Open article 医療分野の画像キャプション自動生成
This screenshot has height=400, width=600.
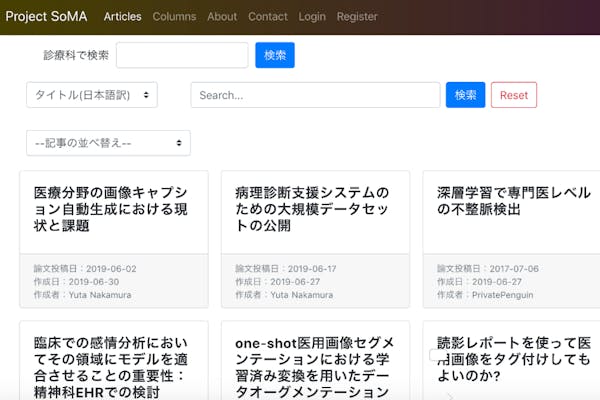[x=112, y=209]
